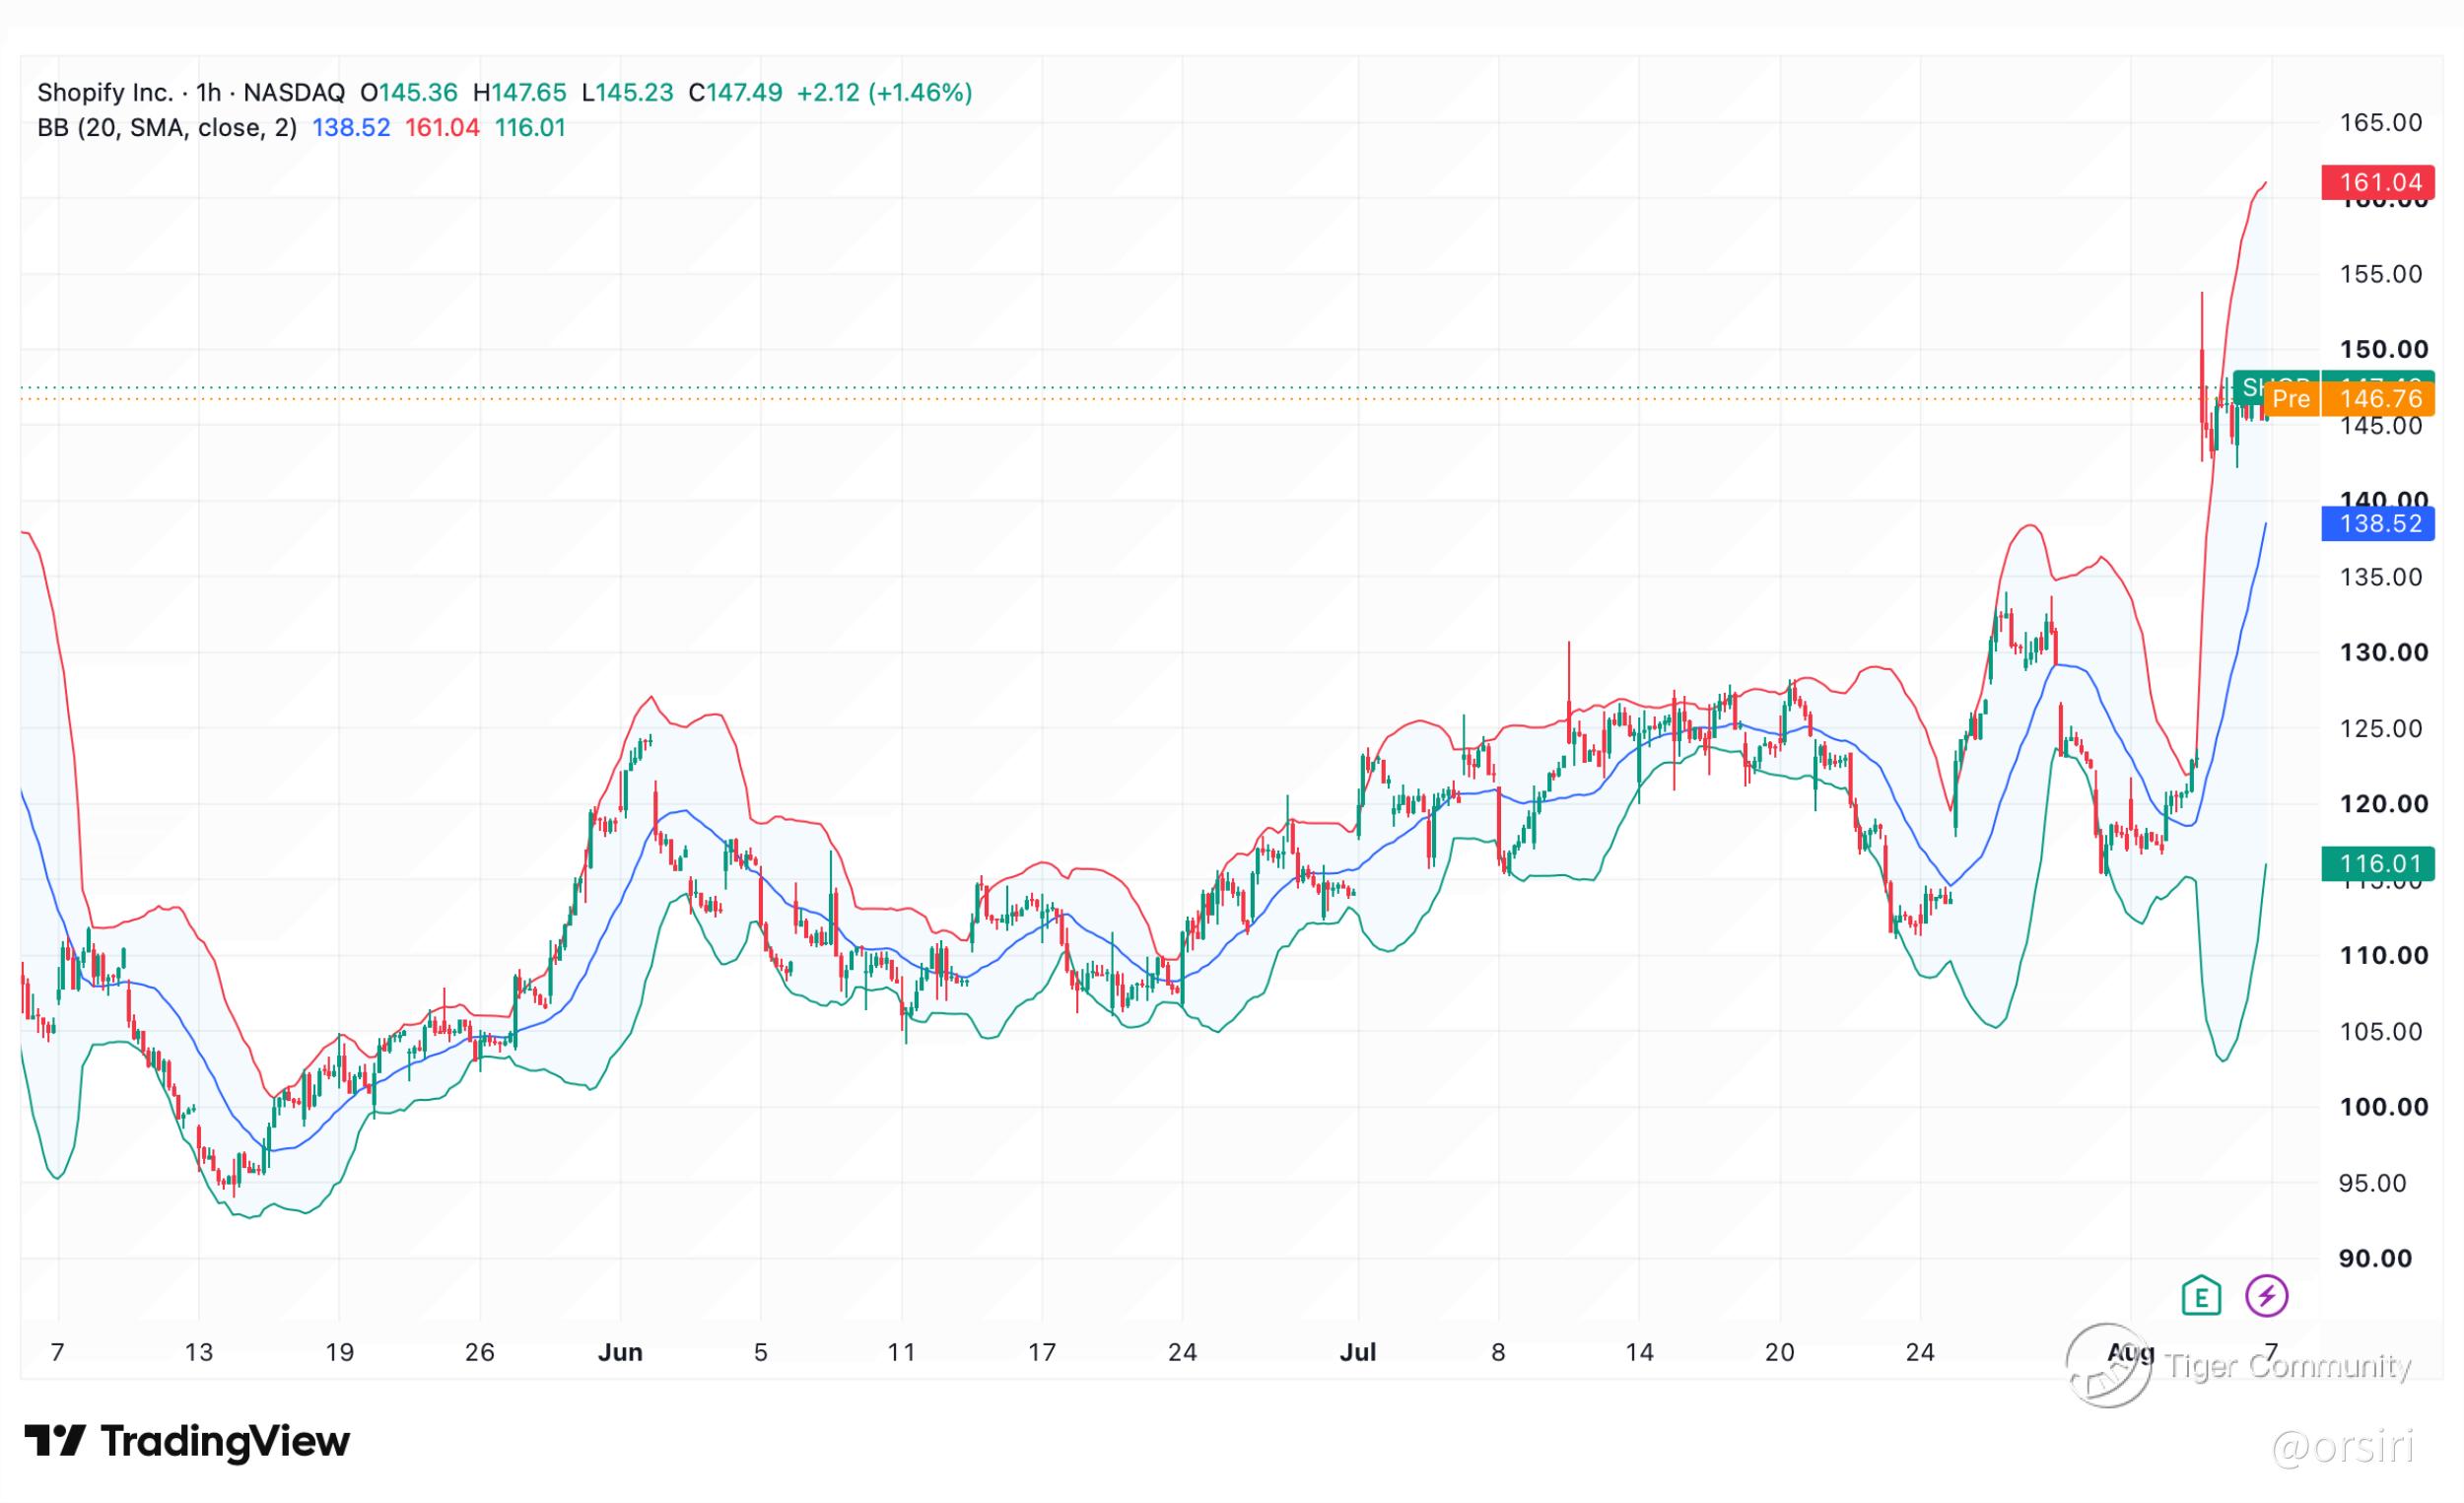
Task: Click the 110.00 price axis label
Action: pyautogui.click(x=2384, y=955)
